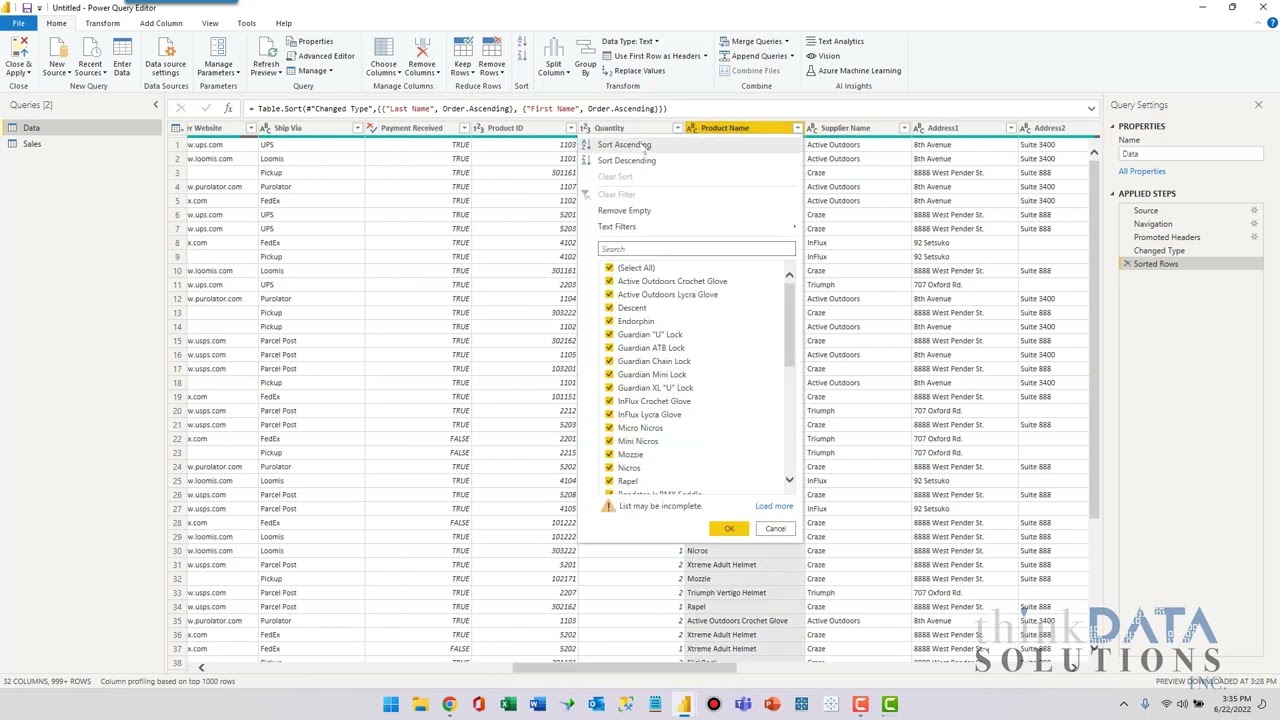This screenshot has width=1280, height=720.
Task: Open the Quantity column filter dropdown
Action: (x=677, y=128)
